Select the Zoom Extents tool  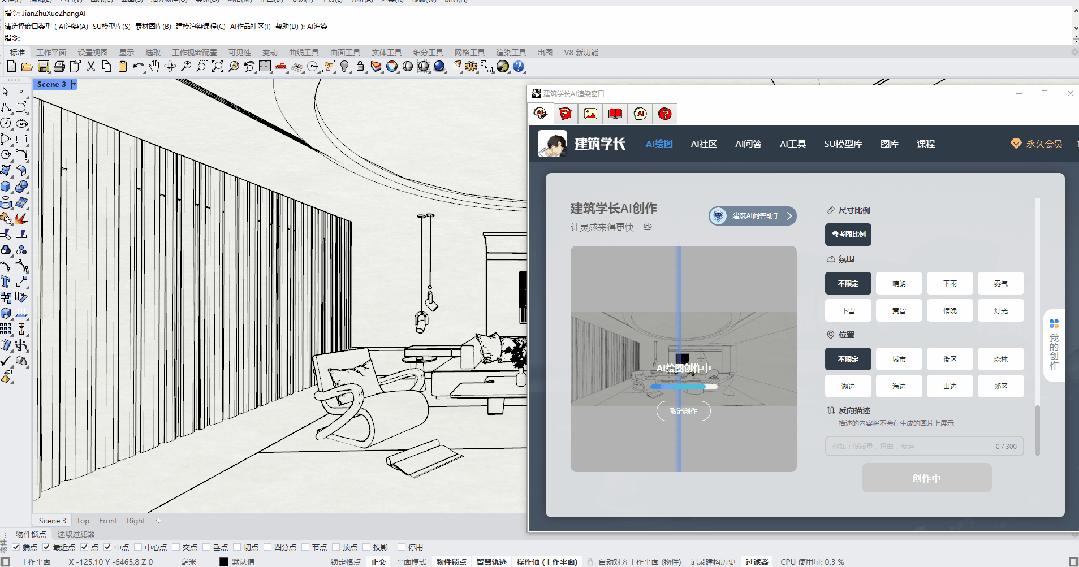(217, 66)
